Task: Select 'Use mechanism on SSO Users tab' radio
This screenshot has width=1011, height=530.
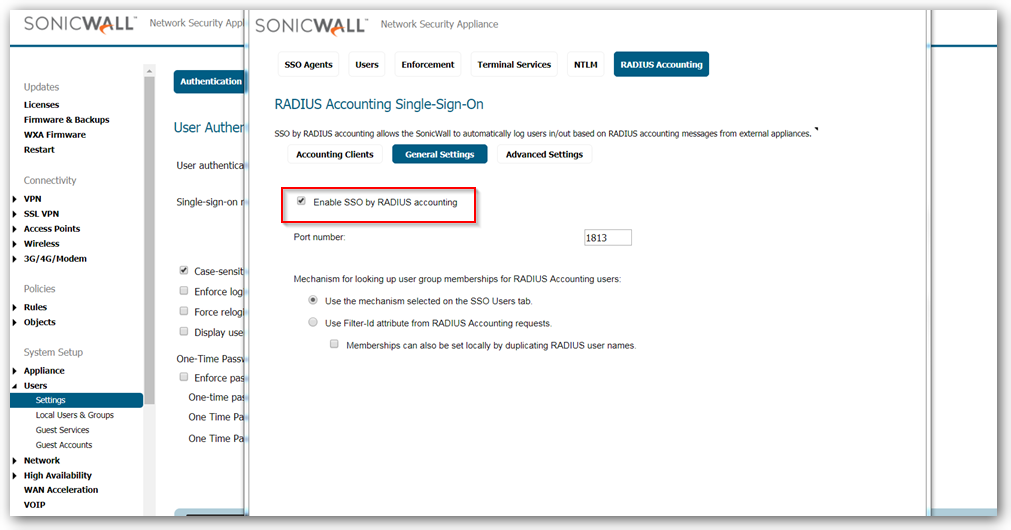Action: point(314,300)
